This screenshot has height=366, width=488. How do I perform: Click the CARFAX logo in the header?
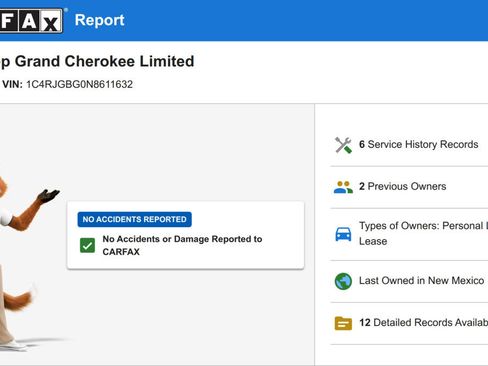click(x=31, y=21)
